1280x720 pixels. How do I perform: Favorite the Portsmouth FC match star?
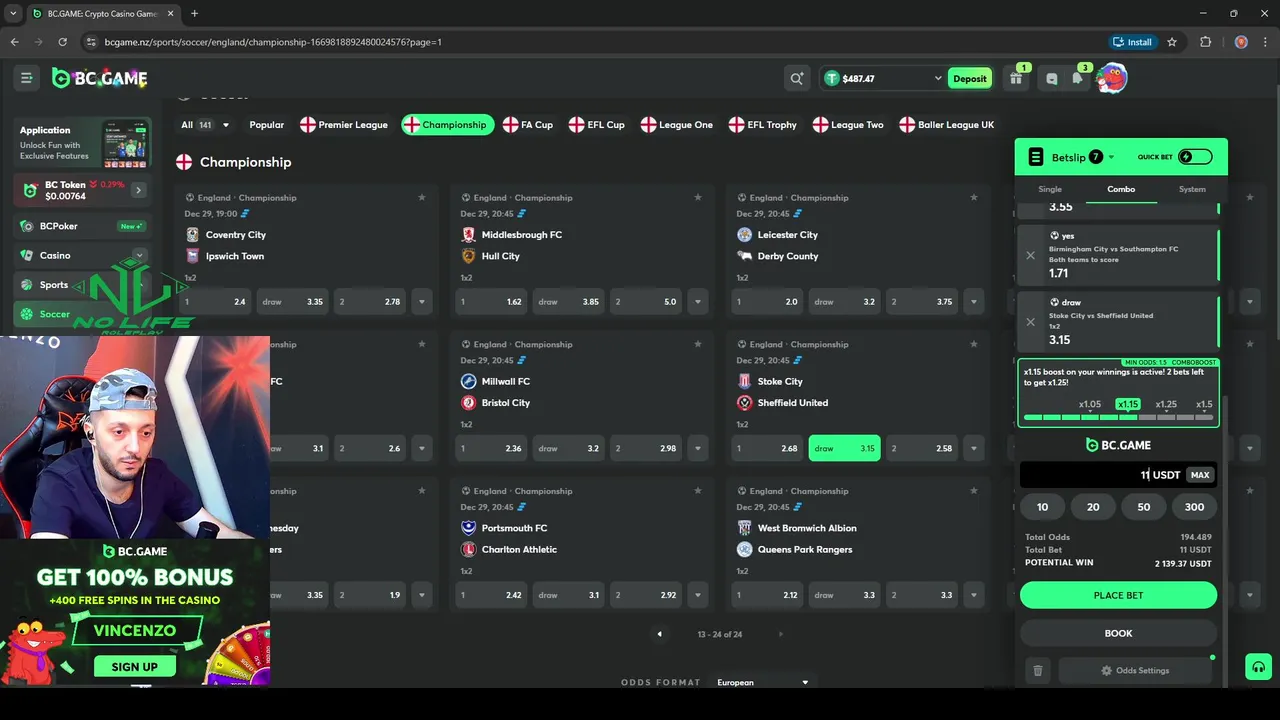pos(697,491)
